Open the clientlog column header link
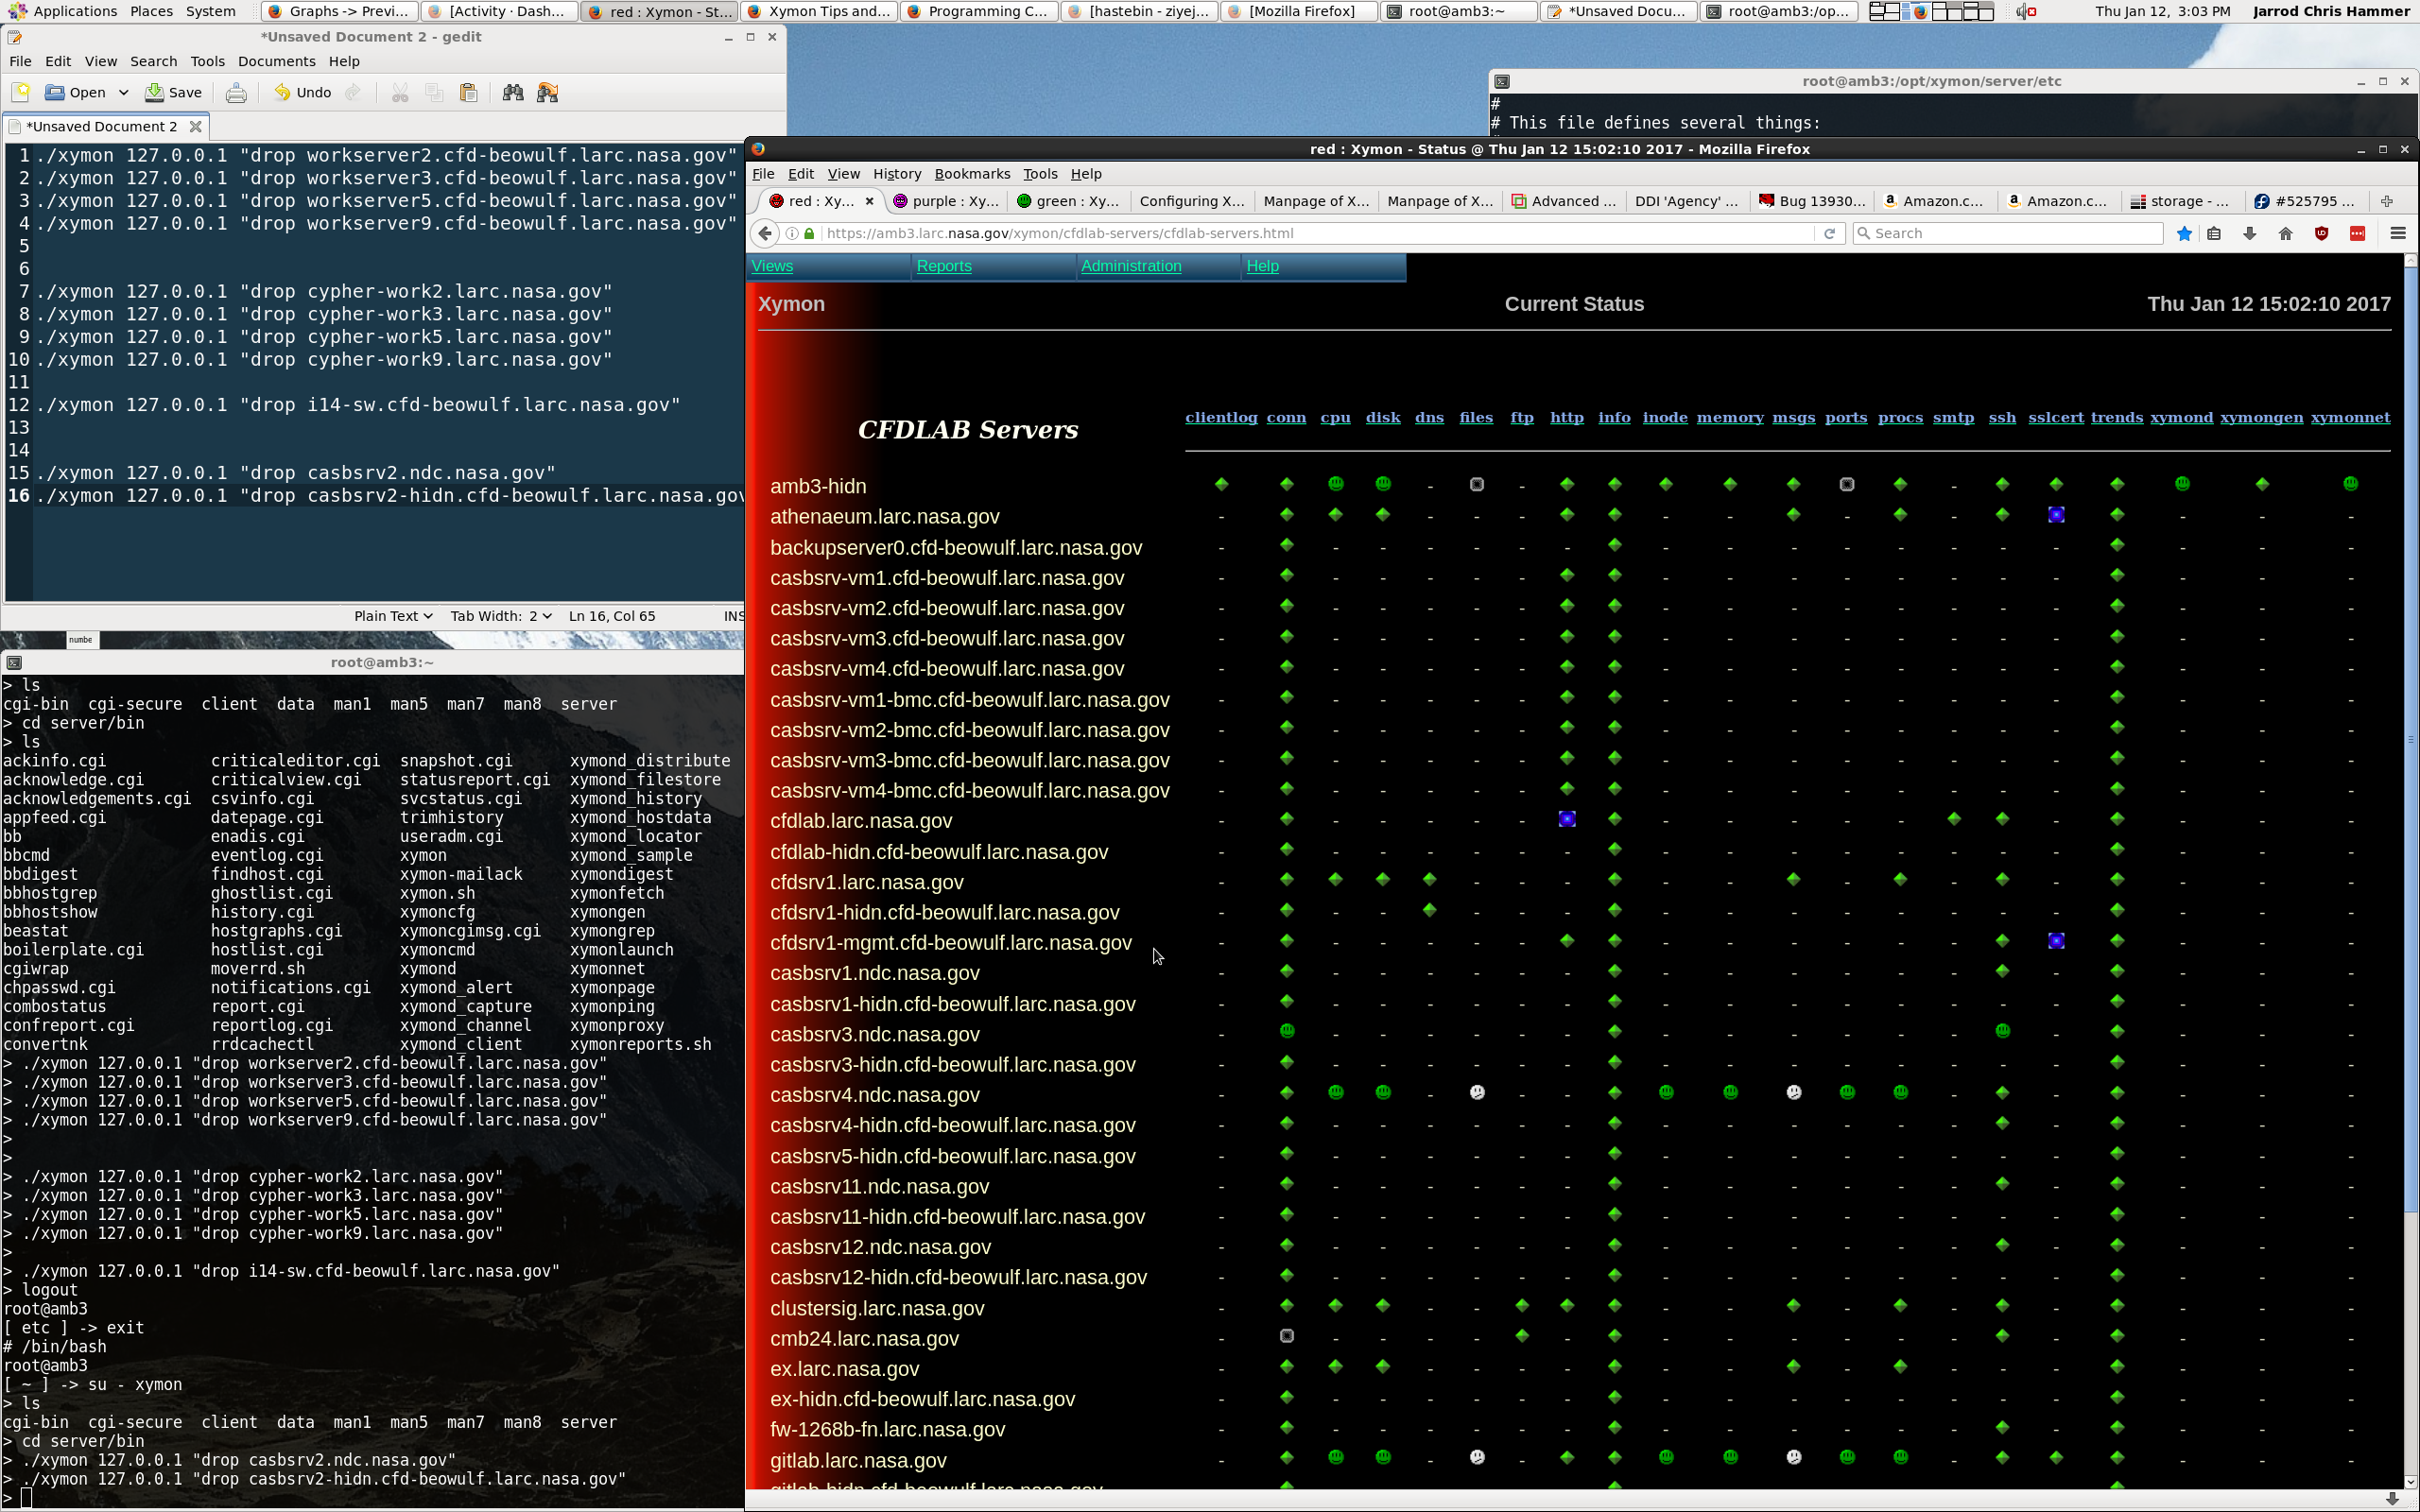The width and height of the screenshot is (2420, 1512). (x=1221, y=418)
